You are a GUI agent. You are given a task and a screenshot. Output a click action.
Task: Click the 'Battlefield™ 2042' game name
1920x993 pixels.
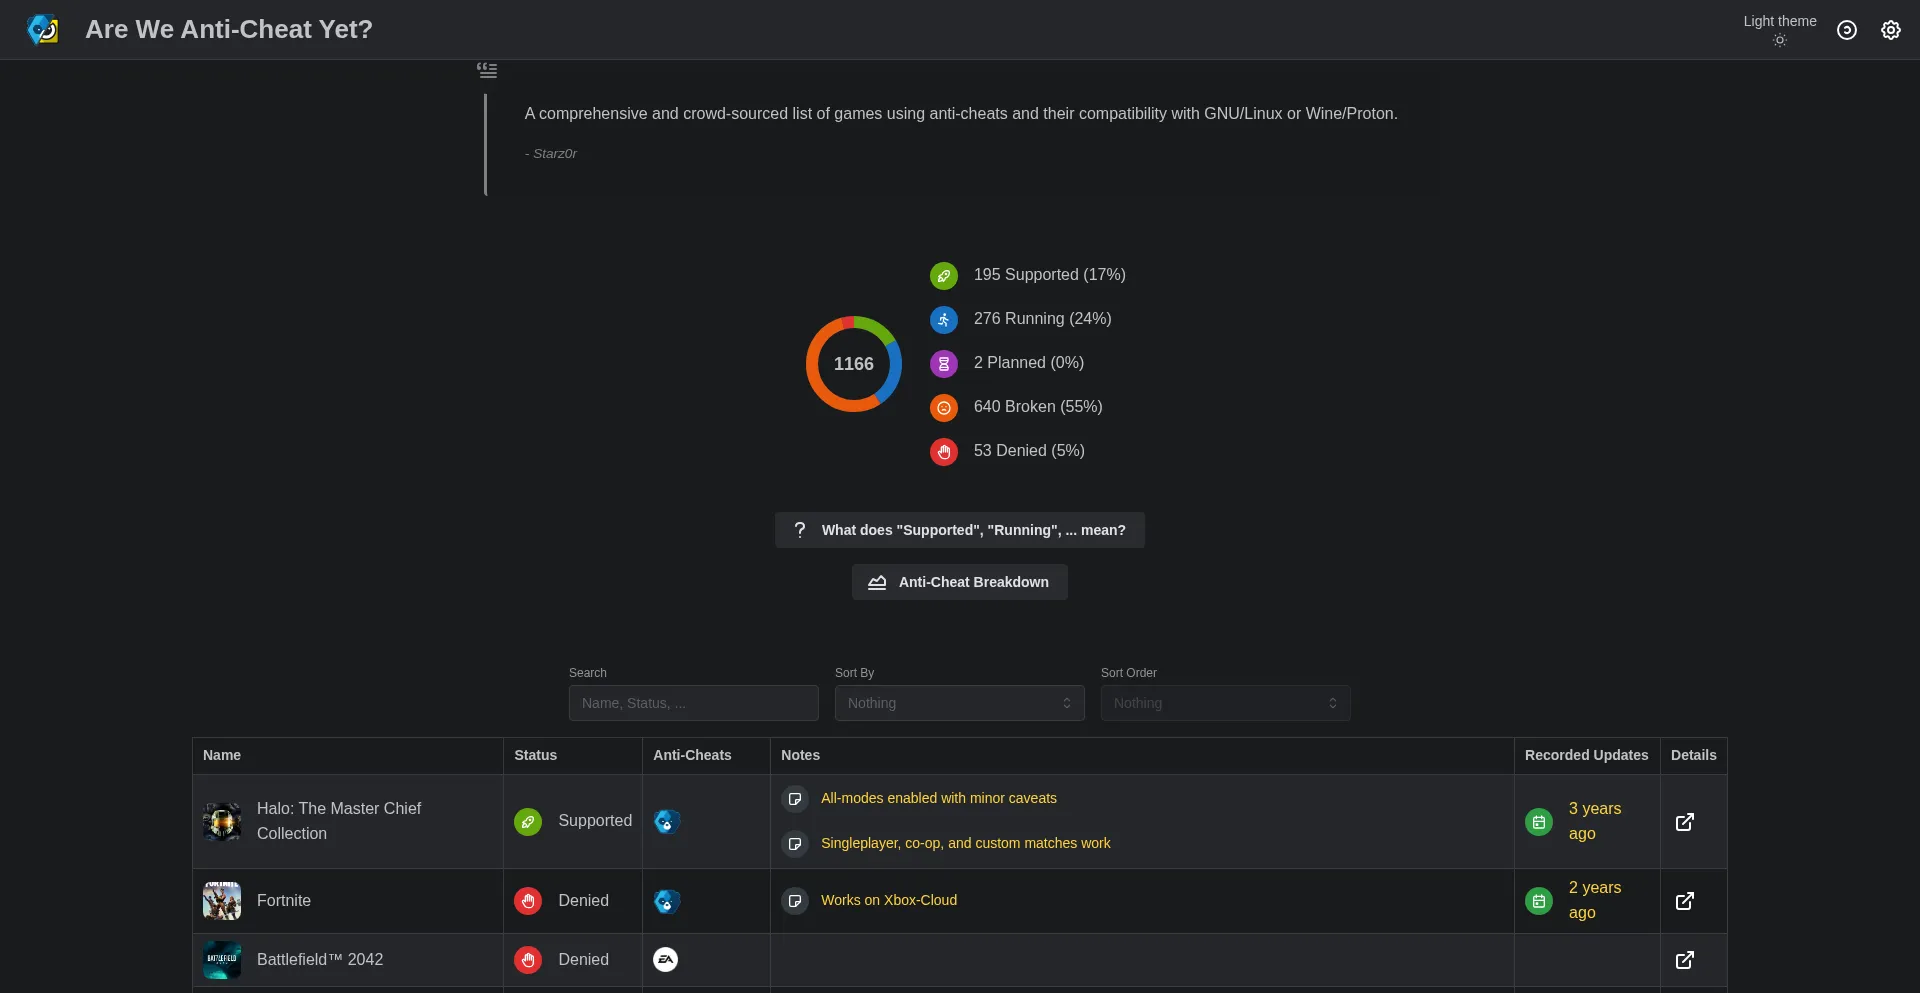pos(320,959)
